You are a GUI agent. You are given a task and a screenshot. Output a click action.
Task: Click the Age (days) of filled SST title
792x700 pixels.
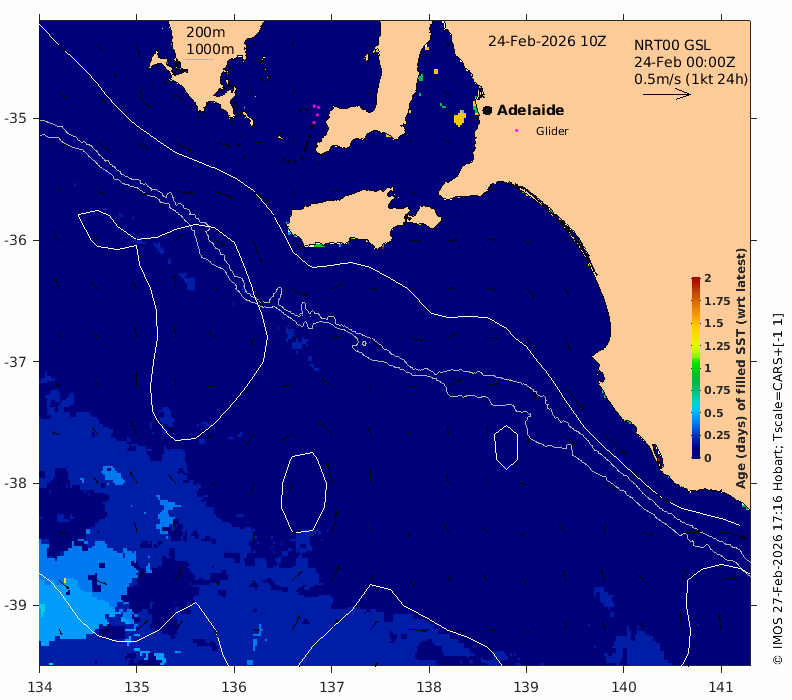point(741,368)
